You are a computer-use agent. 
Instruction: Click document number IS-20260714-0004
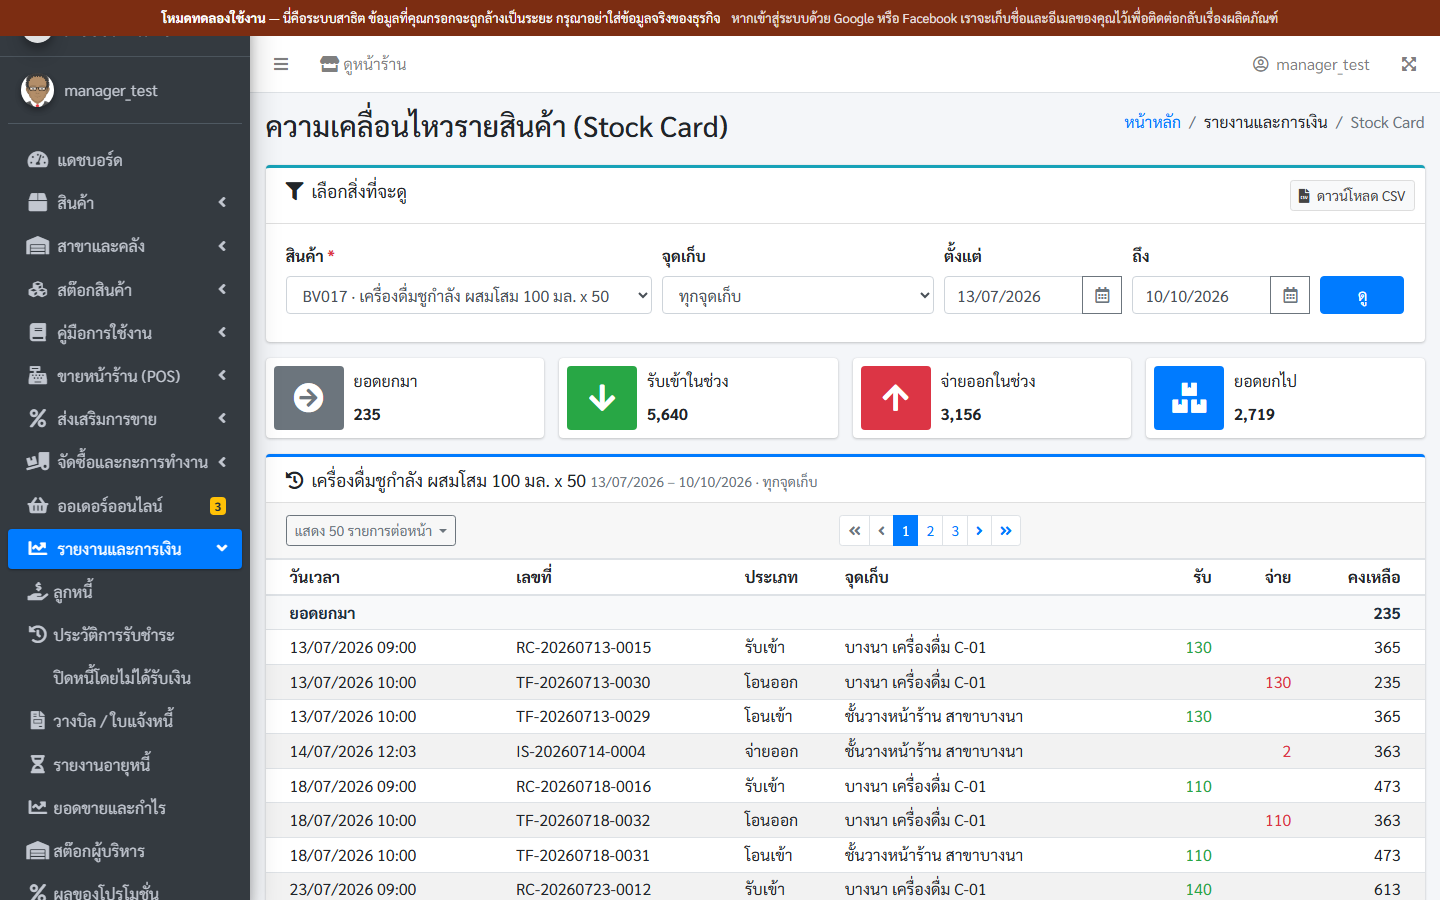pyautogui.click(x=581, y=751)
